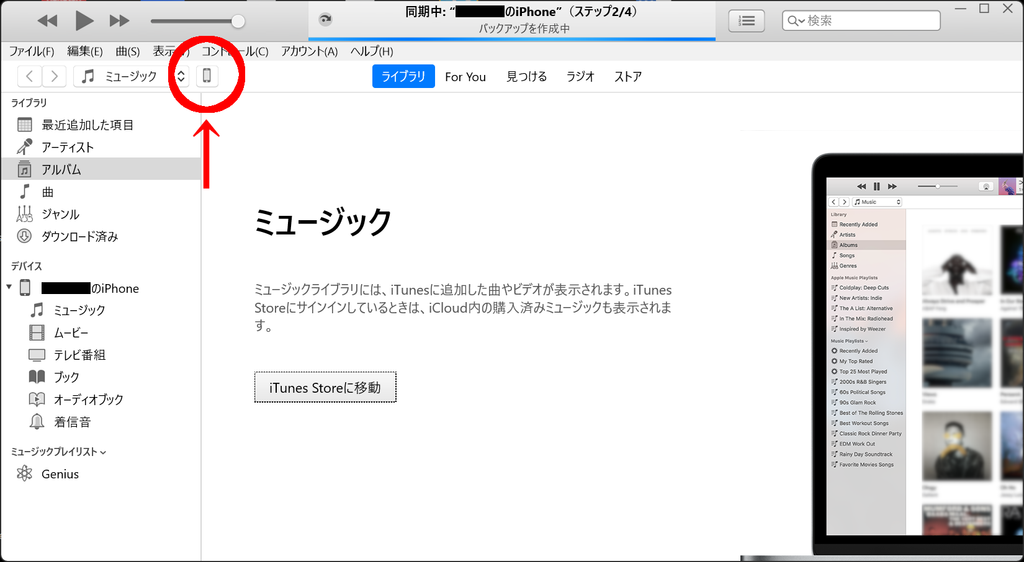This screenshot has width=1024, height=562.
Task: Go back with the left chevron button
Action: pos(29,76)
